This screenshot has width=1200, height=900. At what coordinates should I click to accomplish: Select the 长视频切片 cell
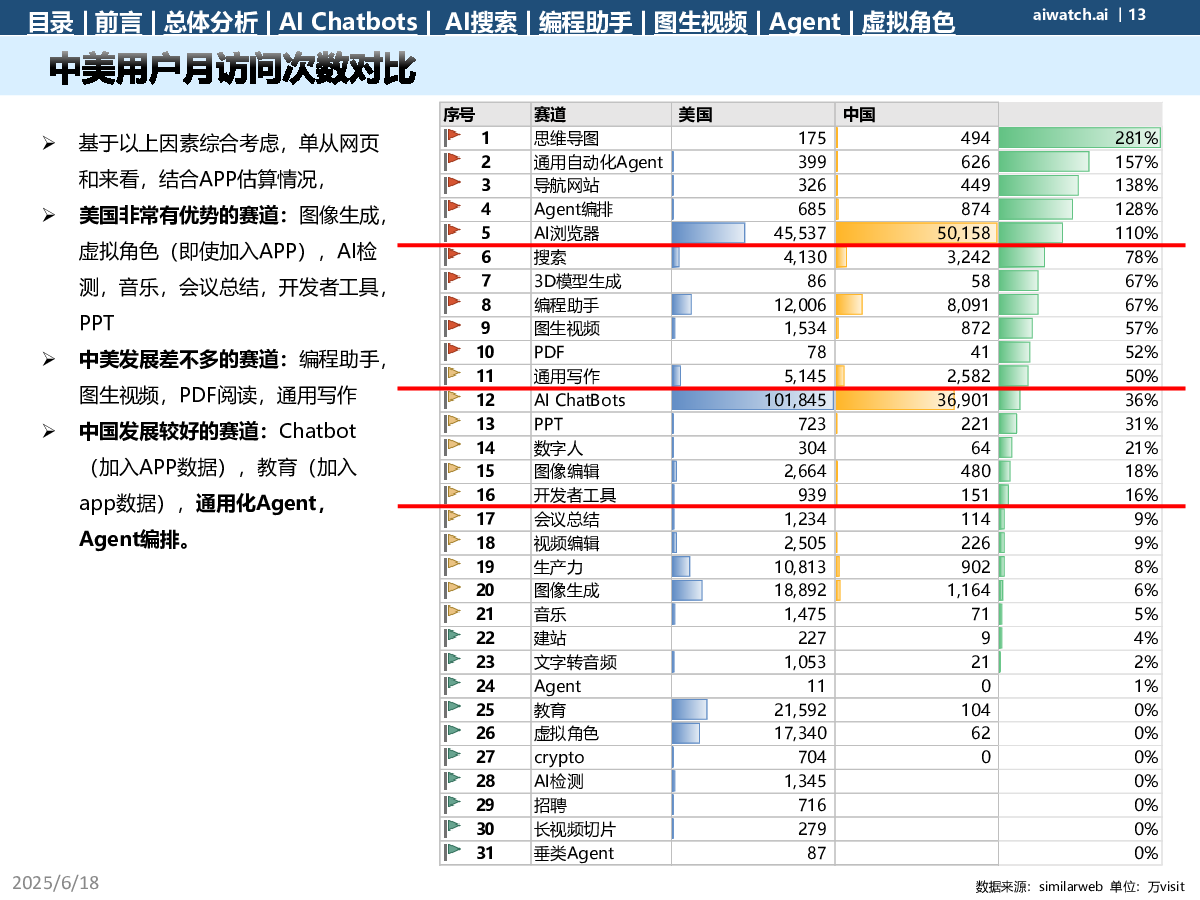click(x=600, y=829)
